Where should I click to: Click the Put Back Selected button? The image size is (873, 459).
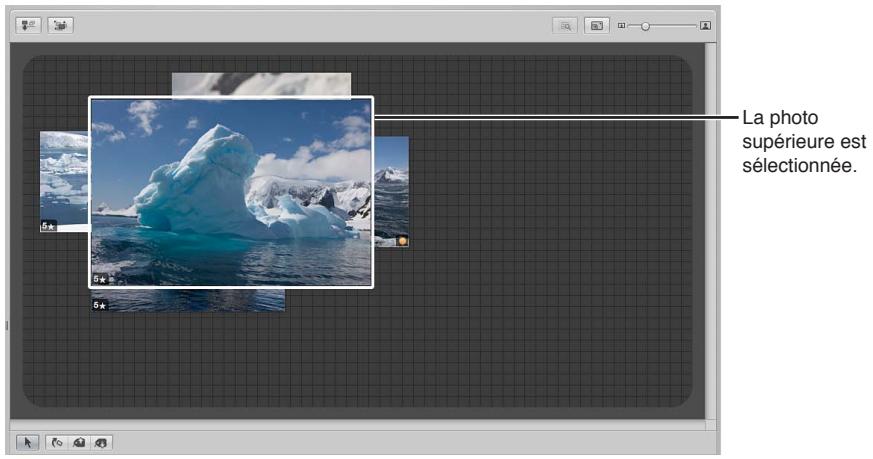tap(28, 26)
